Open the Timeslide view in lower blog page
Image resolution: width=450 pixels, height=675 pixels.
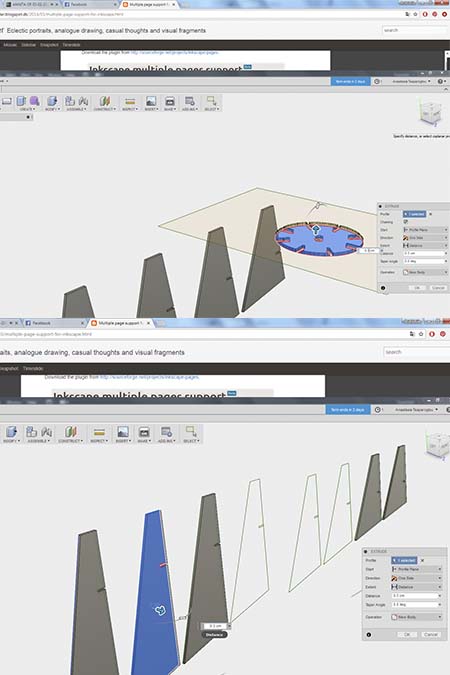click(x=33, y=368)
